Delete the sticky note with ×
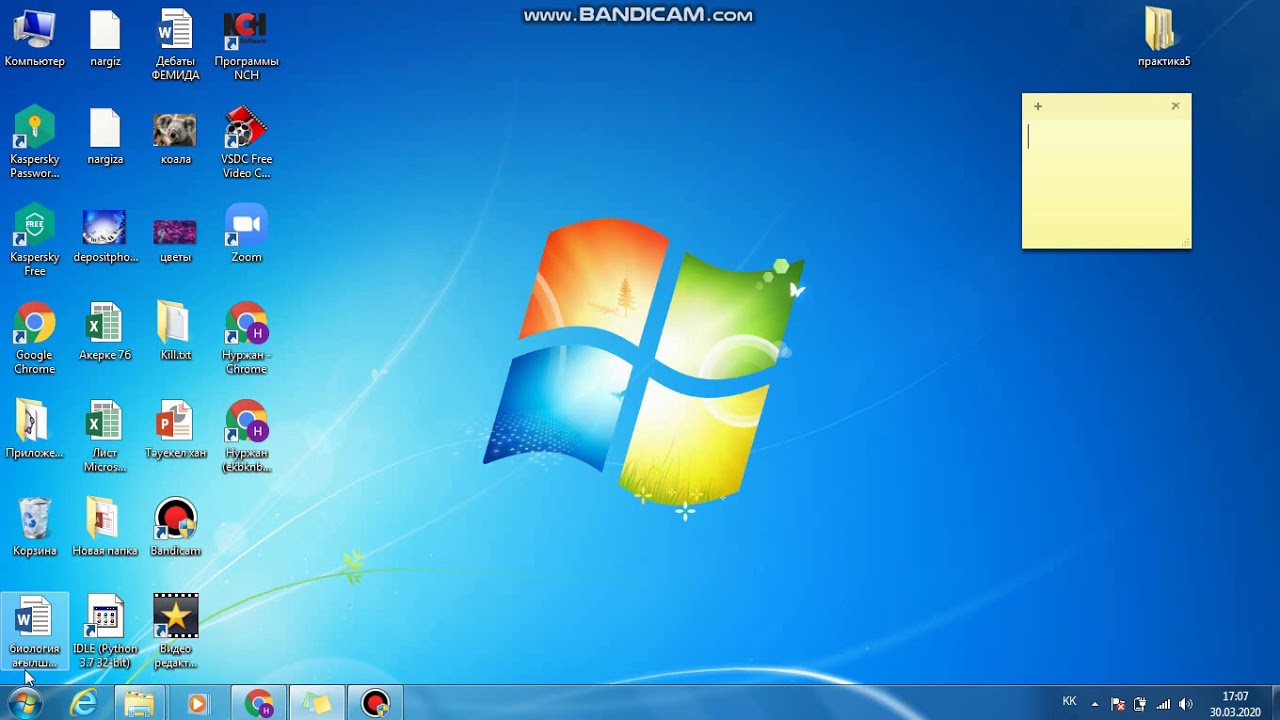This screenshot has width=1280, height=720. click(x=1175, y=106)
